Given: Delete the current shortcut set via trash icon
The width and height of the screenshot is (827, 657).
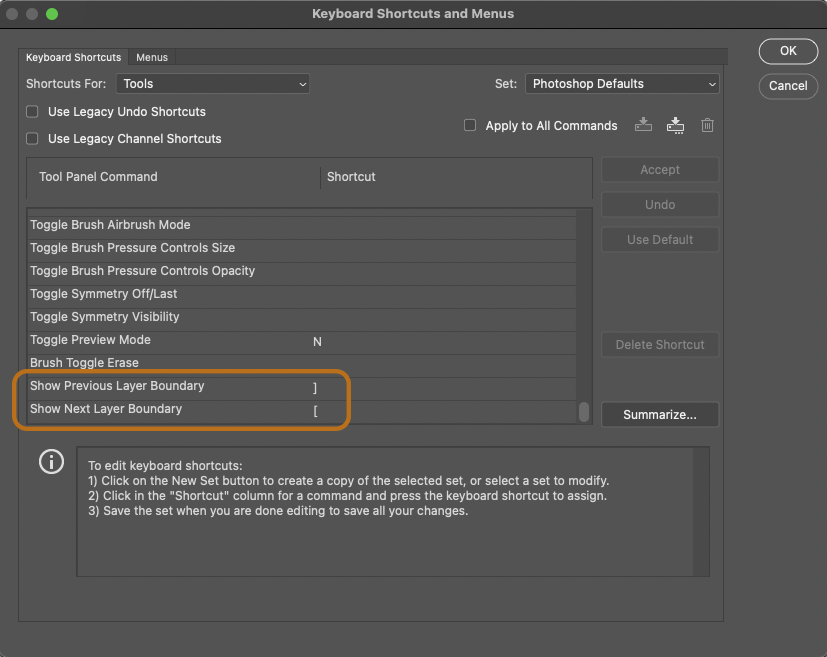Looking at the screenshot, I should 707,124.
